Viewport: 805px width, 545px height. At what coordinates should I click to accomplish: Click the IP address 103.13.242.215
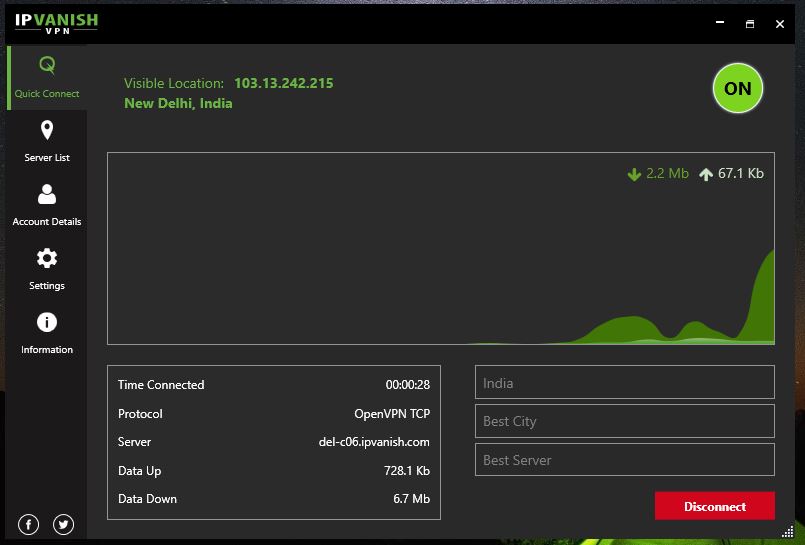(284, 83)
